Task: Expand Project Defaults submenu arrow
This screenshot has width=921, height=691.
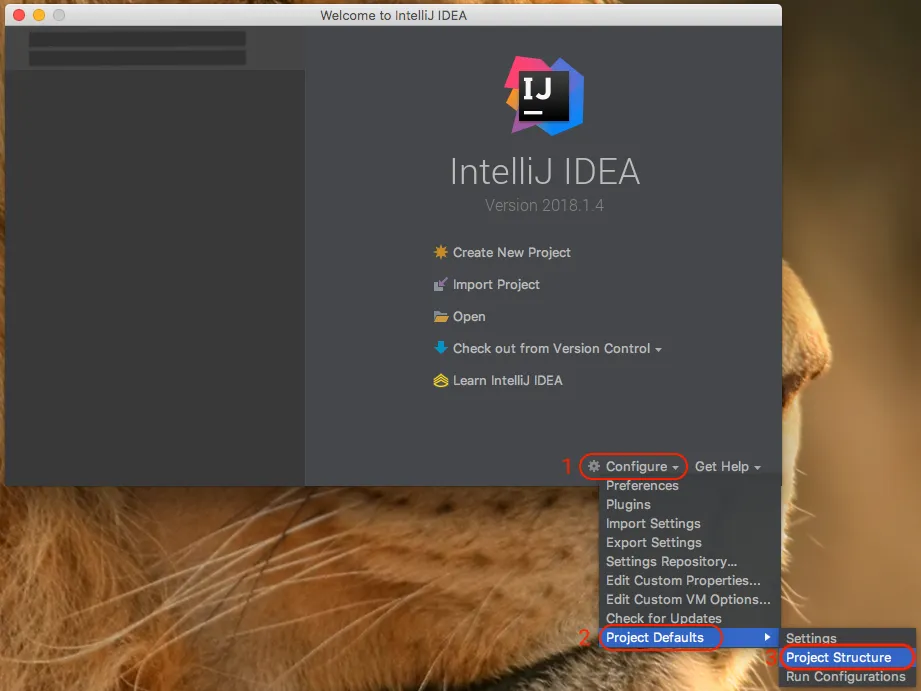Action: point(767,637)
